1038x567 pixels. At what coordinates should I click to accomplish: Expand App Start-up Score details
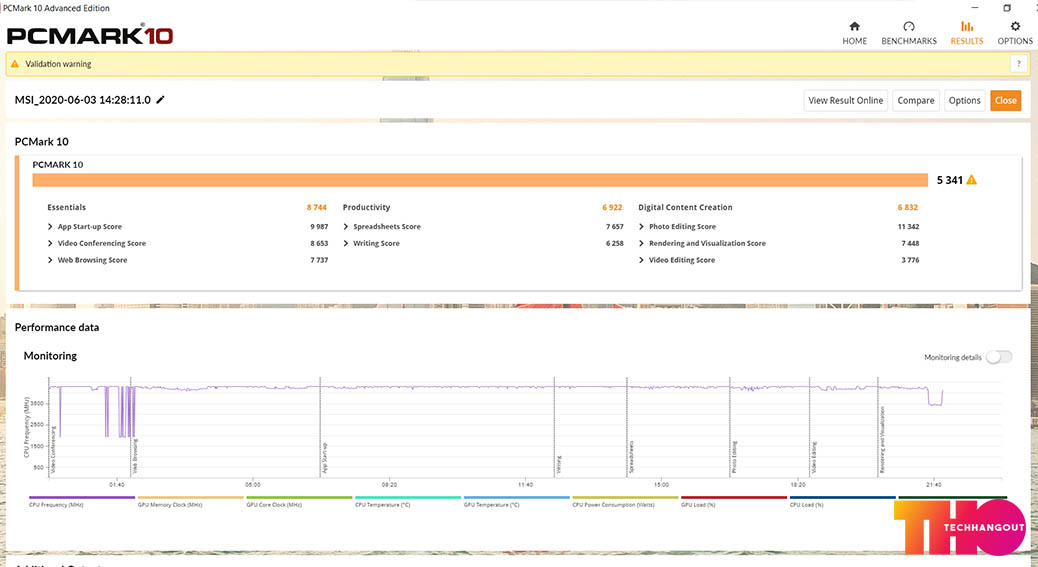(x=50, y=226)
